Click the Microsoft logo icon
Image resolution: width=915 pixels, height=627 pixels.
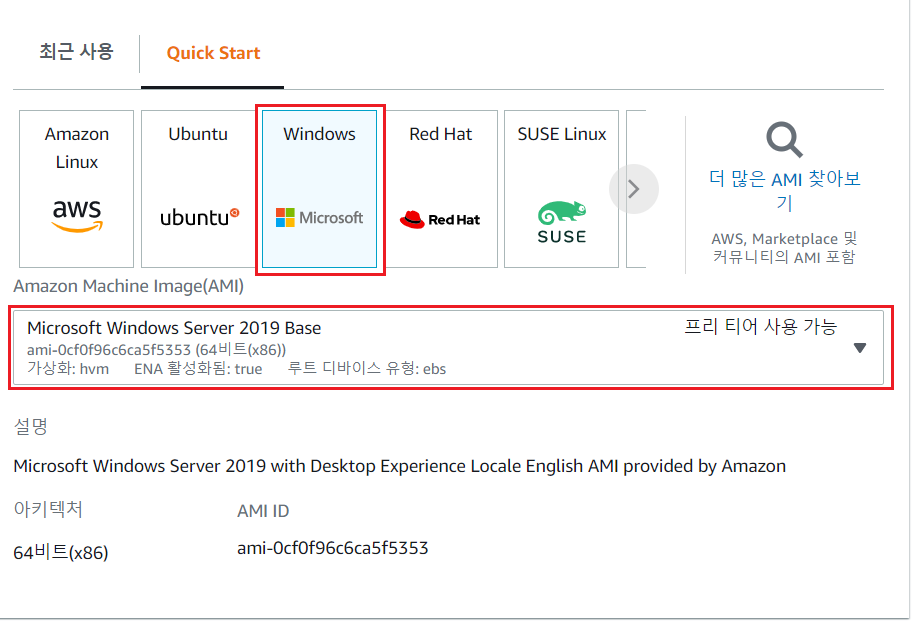click(319, 218)
